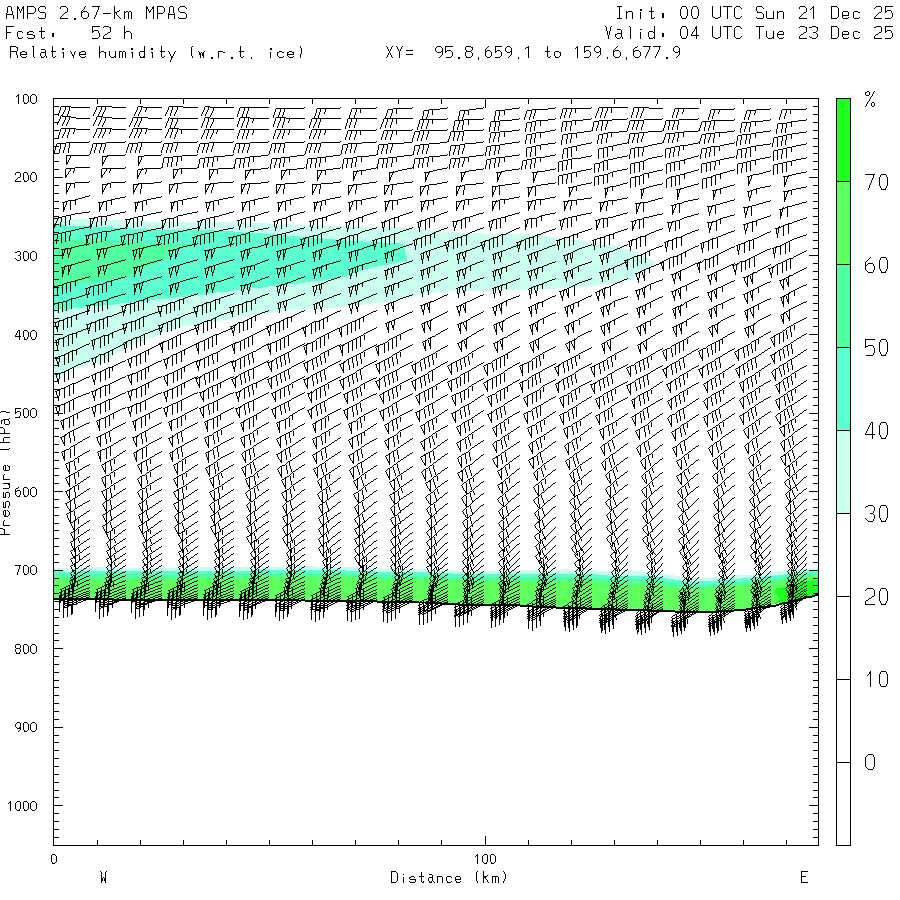Click the bright green above-70% colorbar segment
This screenshot has height=900, width=900.
843,140
